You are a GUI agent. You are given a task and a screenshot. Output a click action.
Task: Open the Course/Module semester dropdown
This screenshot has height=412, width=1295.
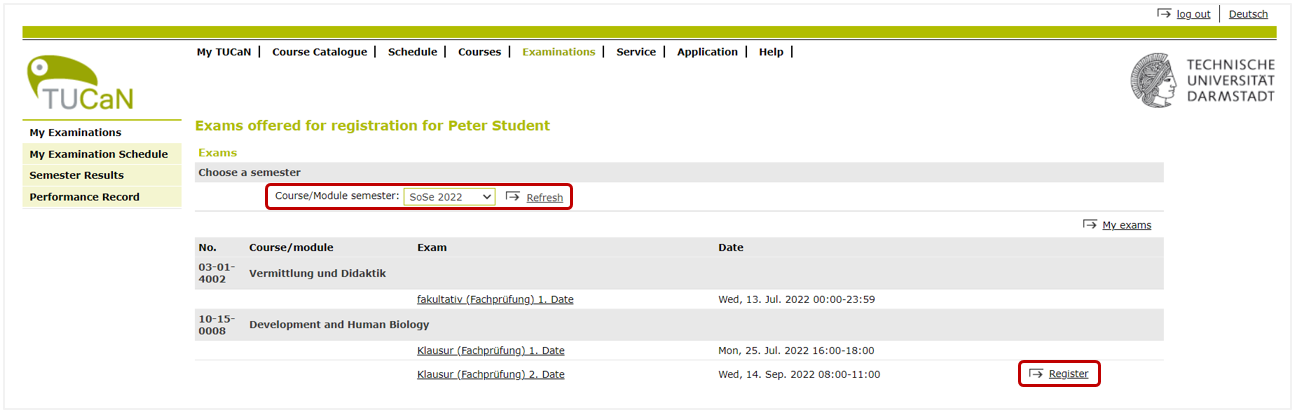(449, 197)
